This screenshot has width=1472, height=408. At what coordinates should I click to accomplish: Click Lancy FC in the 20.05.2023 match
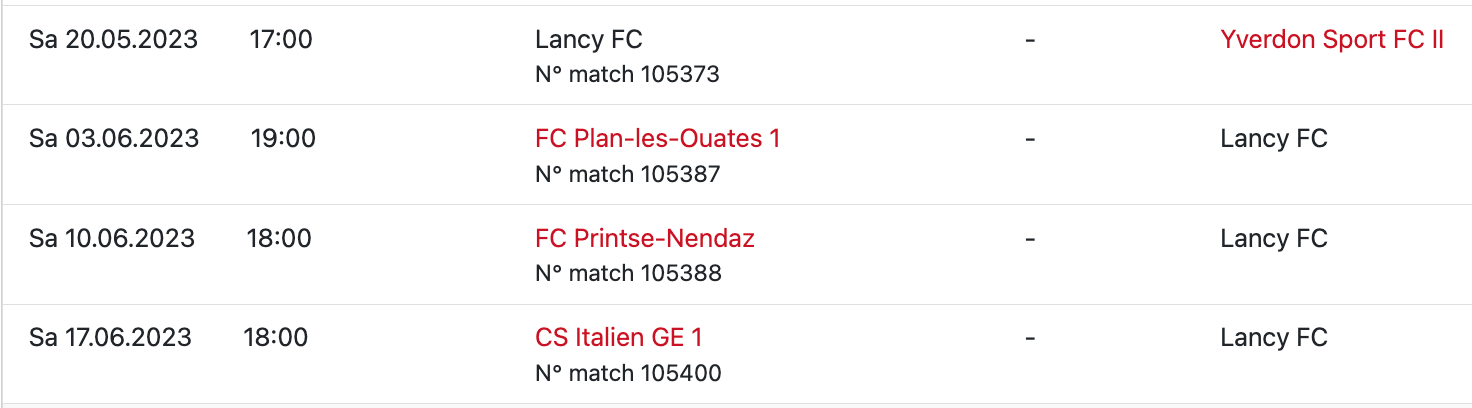click(588, 39)
